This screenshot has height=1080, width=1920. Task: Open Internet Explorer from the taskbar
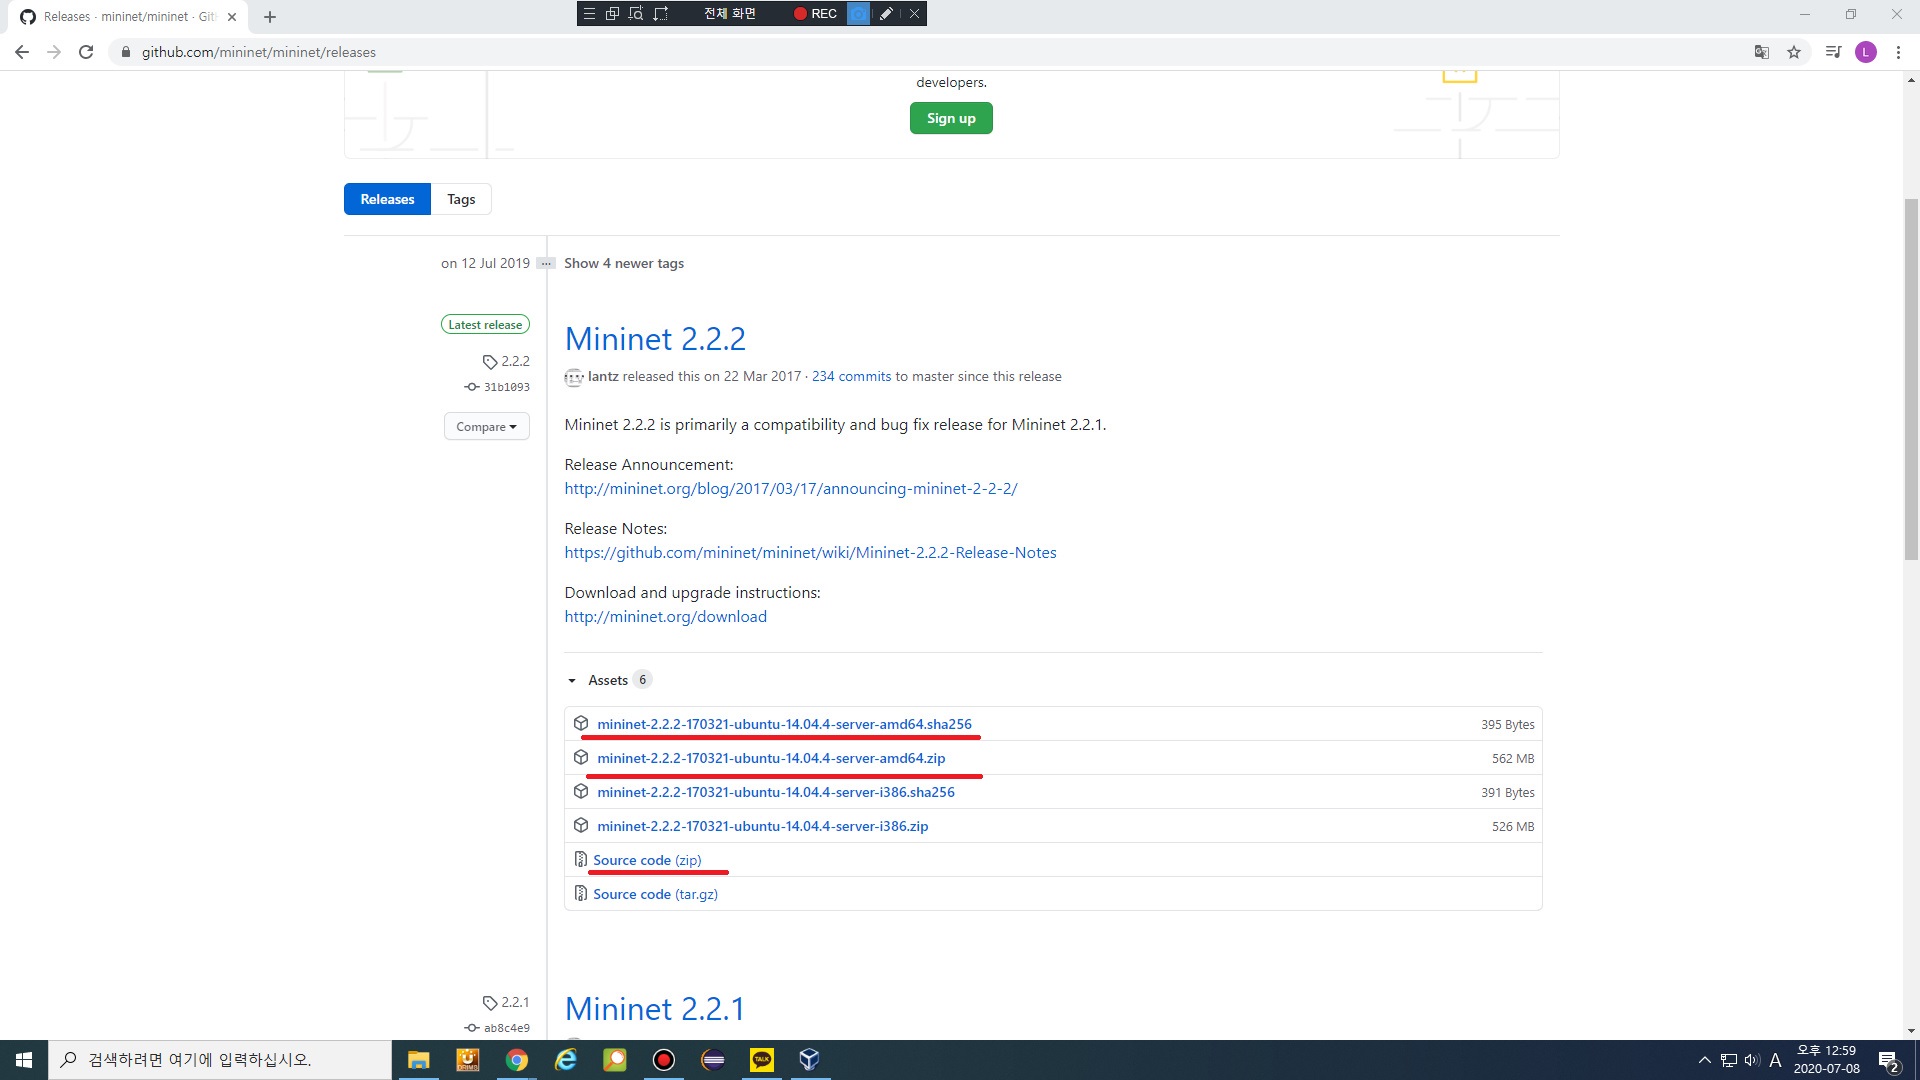coord(566,1060)
